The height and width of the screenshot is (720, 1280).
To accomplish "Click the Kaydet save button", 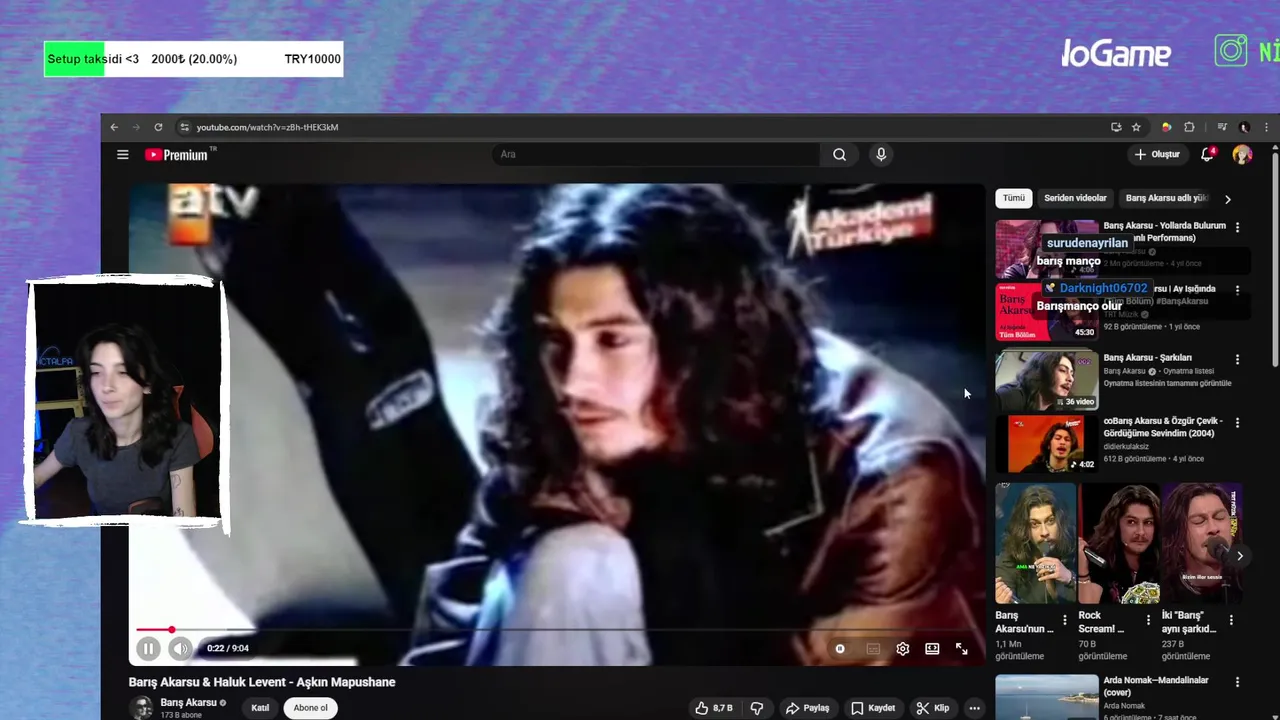I will tap(872, 708).
